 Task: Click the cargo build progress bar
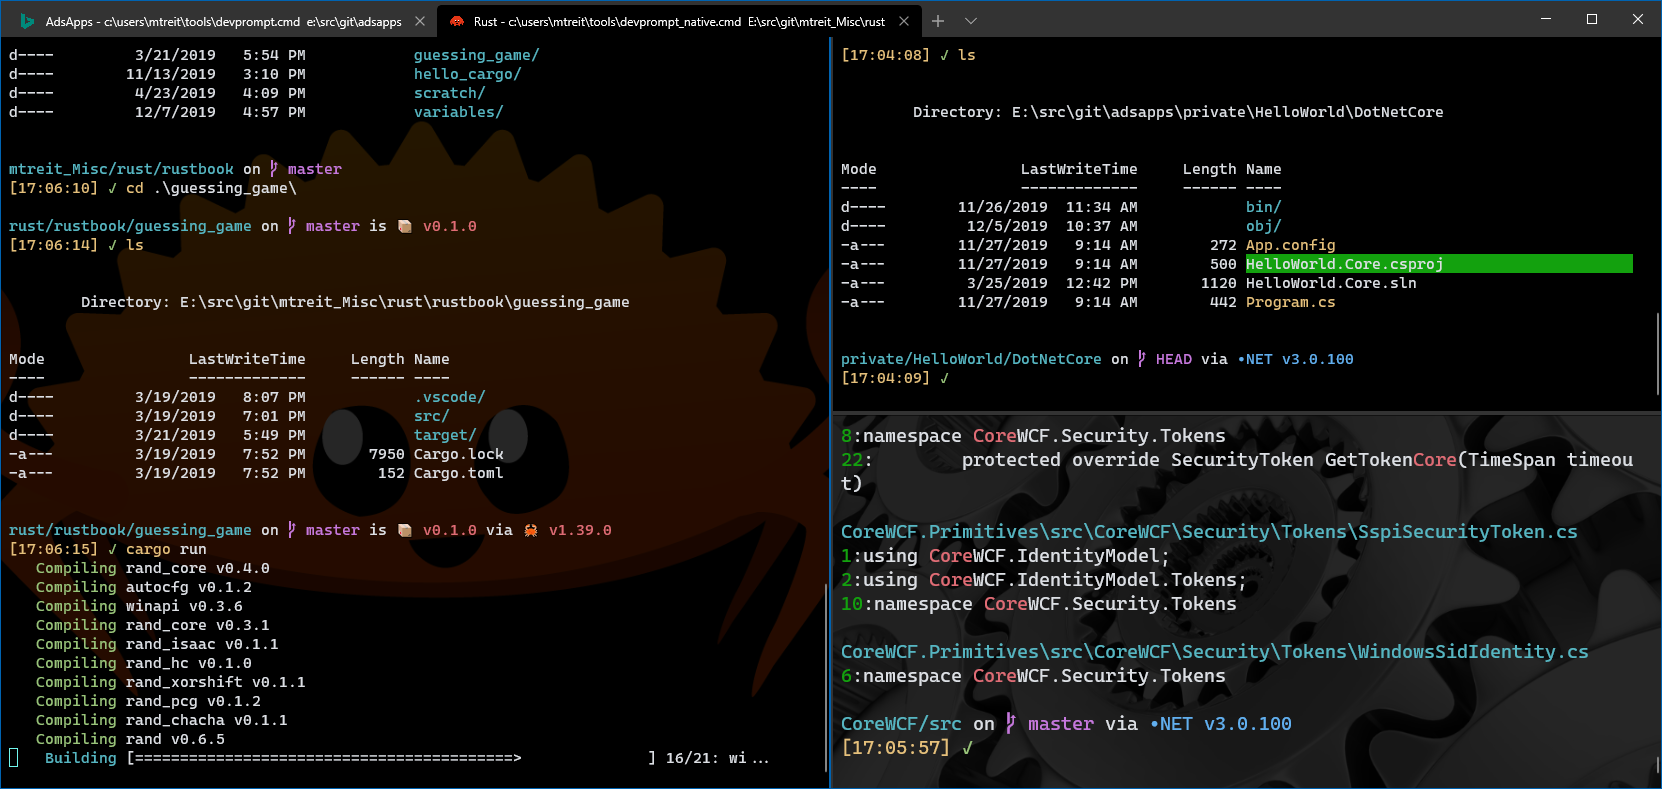coord(391,758)
